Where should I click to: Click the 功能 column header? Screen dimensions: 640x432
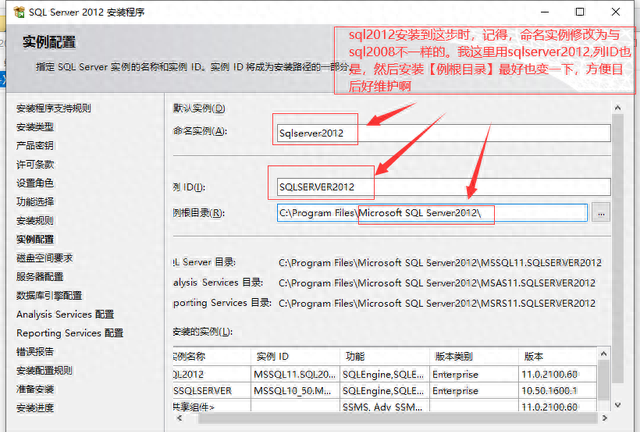click(384, 356)
